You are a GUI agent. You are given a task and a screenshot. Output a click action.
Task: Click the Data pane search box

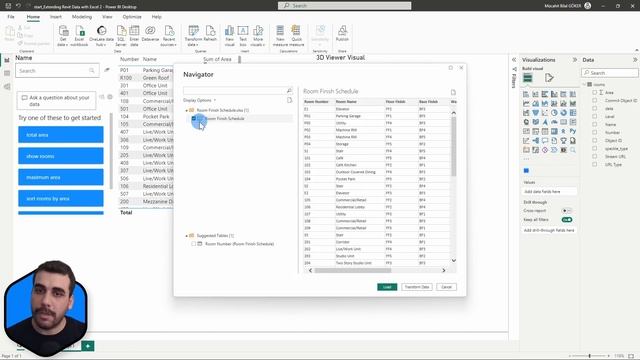(609, 73)
